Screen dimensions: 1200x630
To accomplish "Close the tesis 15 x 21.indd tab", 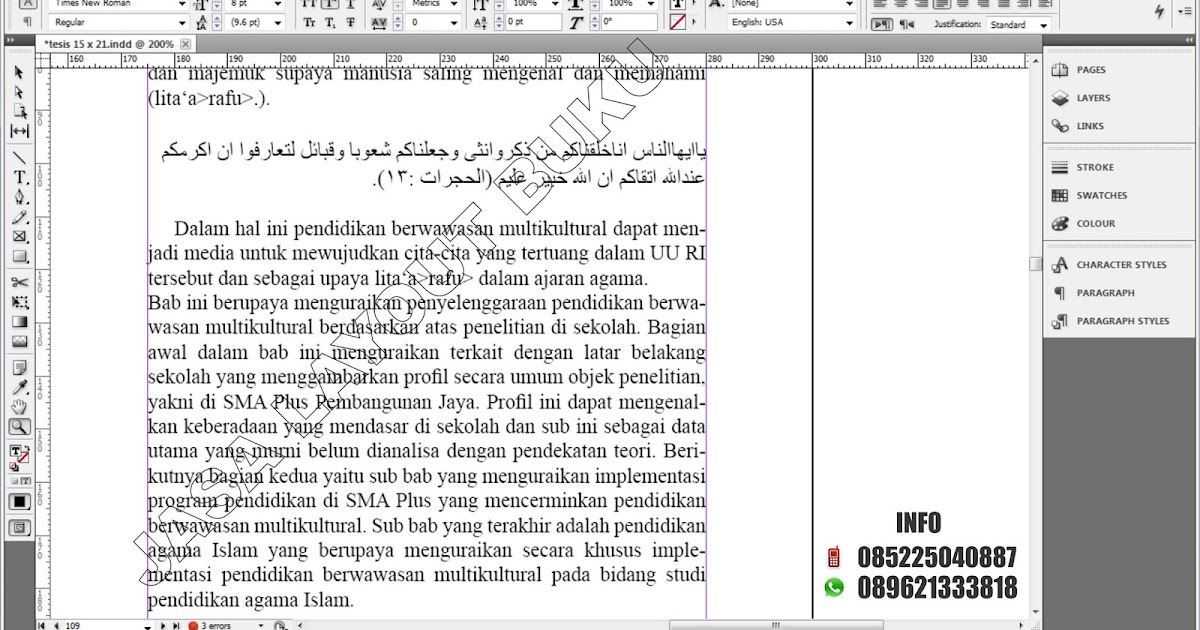I will [186, 45].
